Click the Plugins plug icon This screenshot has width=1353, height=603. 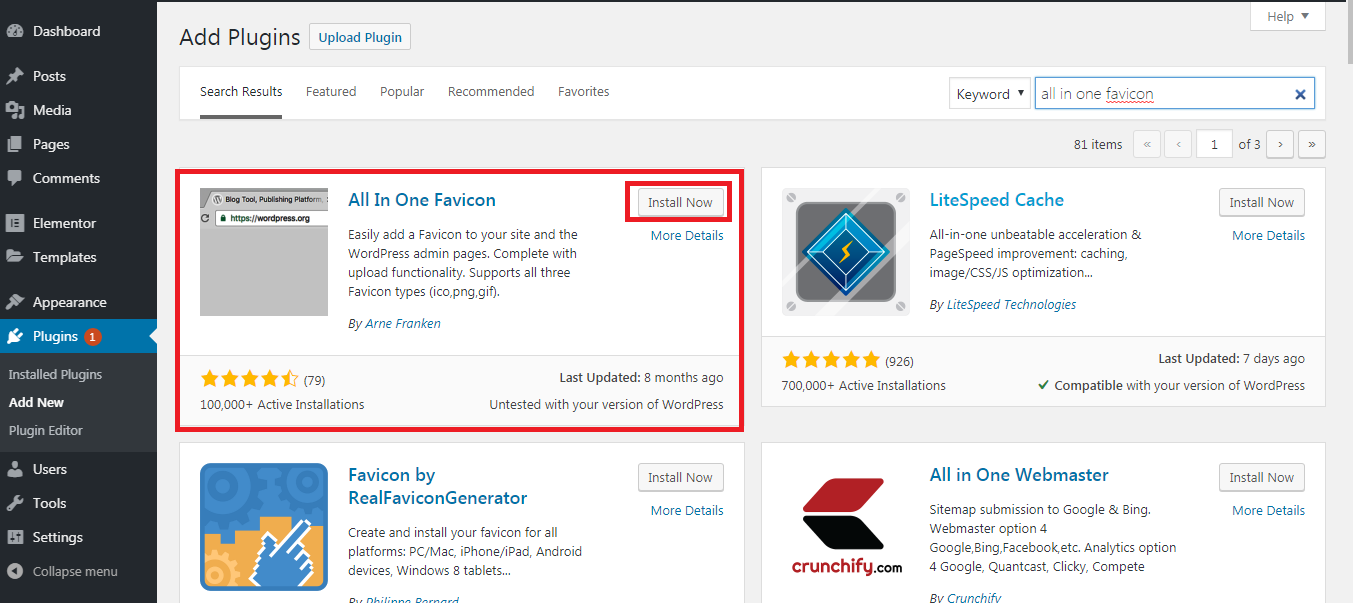(x=15, y=336)
